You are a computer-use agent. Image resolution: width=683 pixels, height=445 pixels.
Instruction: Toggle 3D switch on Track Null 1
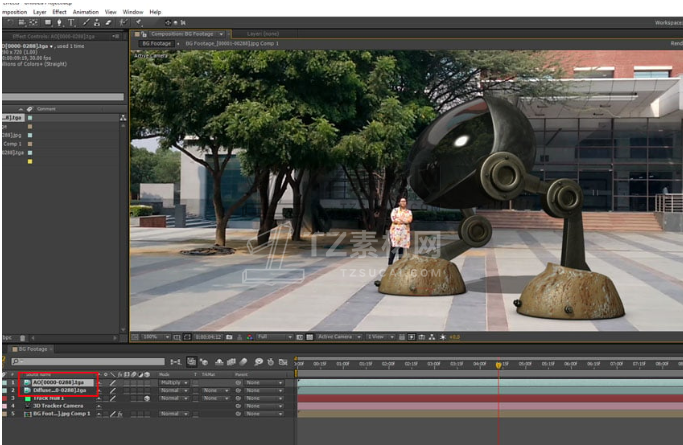pos(147,398)
